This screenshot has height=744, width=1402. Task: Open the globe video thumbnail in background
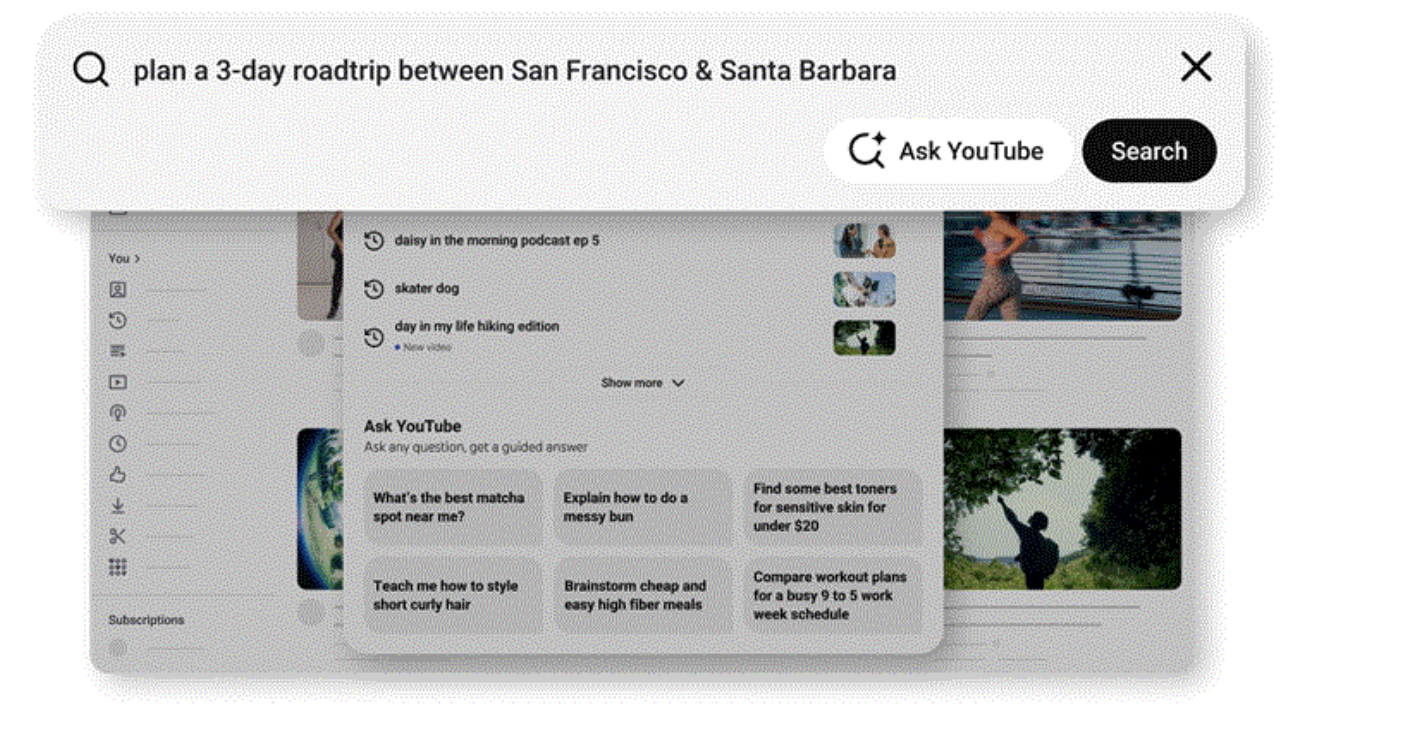(320, 509)
